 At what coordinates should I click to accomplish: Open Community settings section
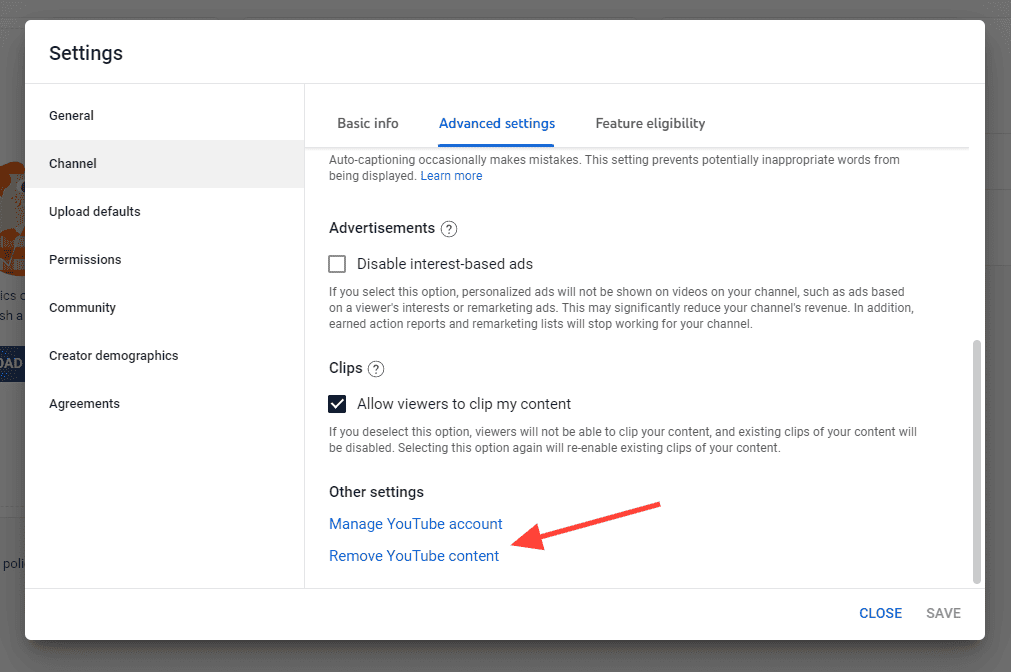tap(82, 307)
